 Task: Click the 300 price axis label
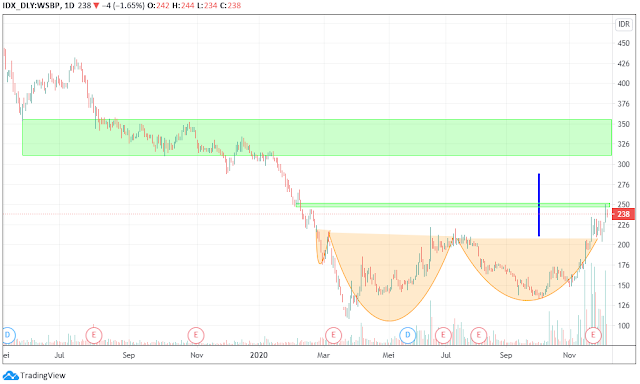point(623,164)
